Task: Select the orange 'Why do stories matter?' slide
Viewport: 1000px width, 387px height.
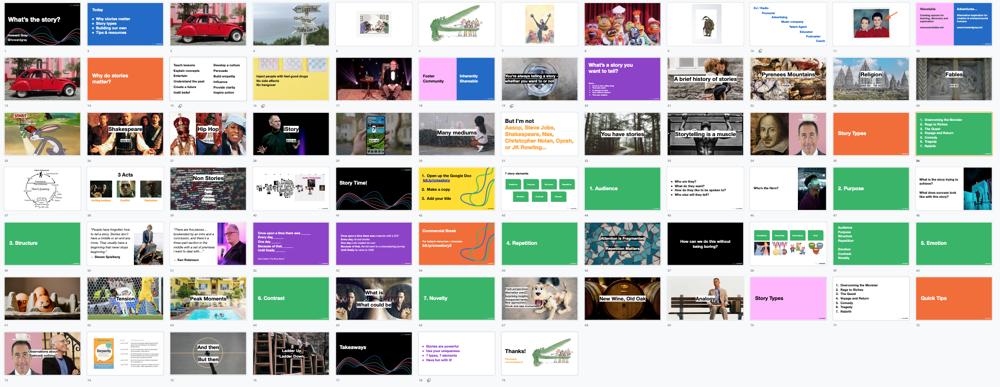Action: point(125,79)
